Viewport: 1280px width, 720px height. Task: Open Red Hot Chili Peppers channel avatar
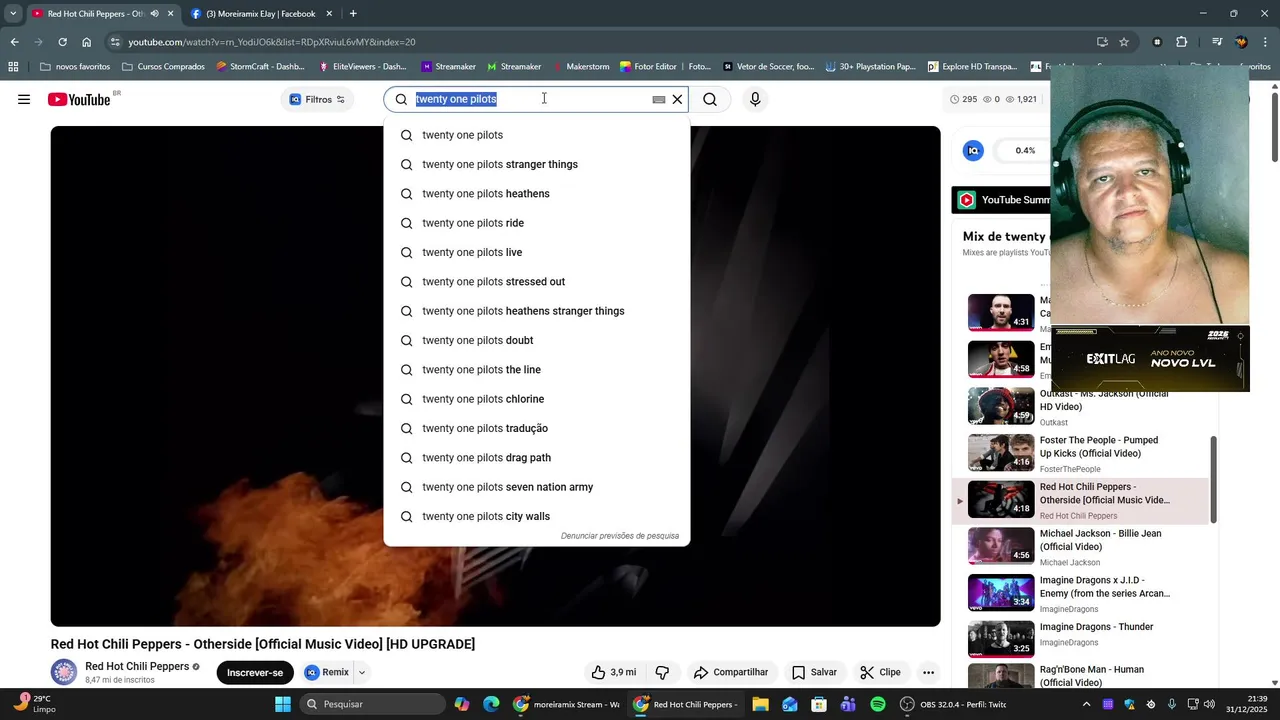coord(64,672)
